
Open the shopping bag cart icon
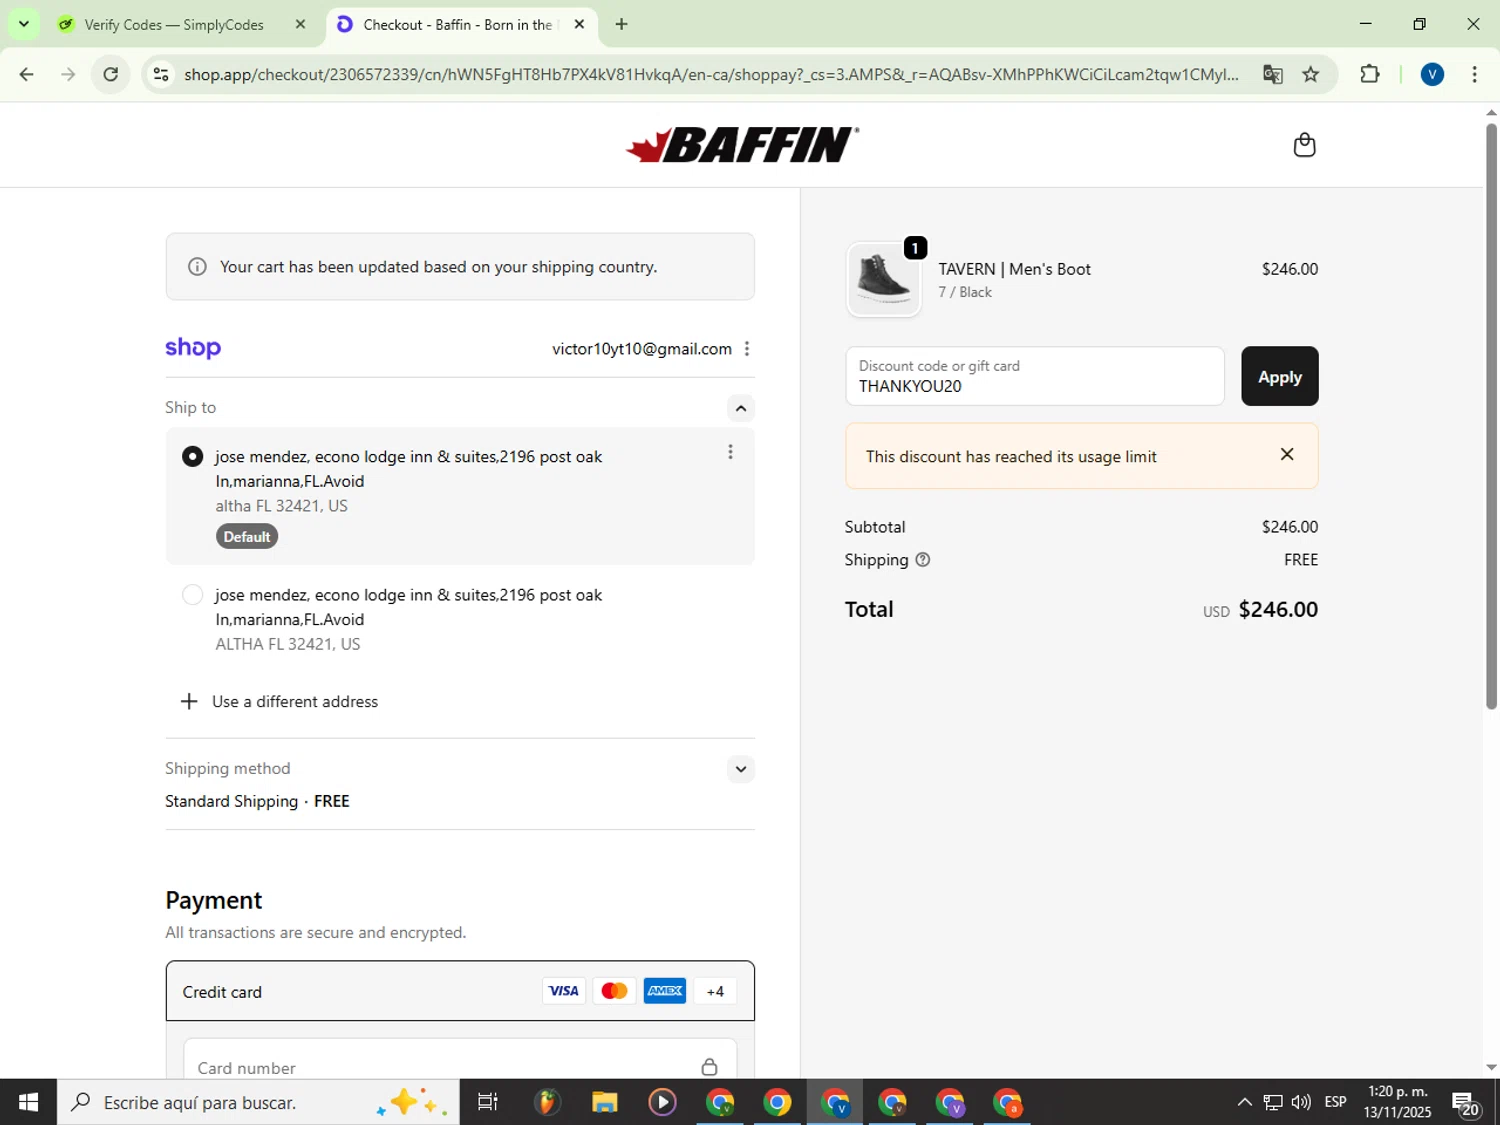pos(1304,145)
